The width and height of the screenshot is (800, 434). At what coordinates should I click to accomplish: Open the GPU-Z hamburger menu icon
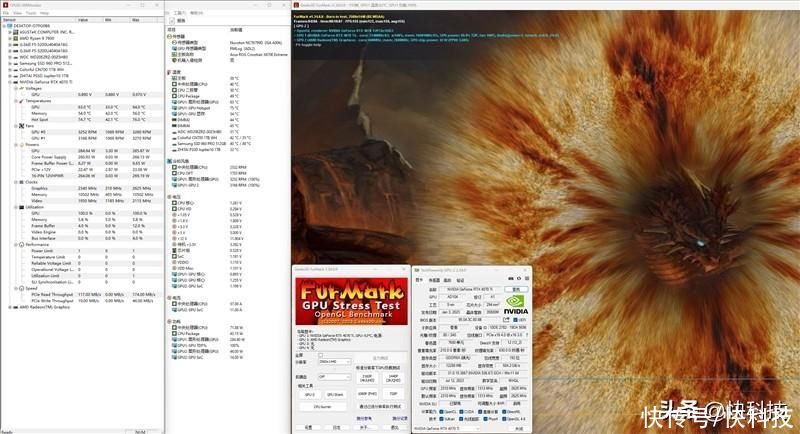click(x=527, y=279)
